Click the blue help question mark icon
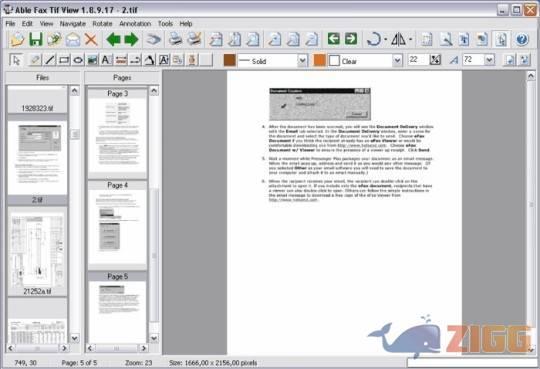The height and width of the screenshot is (369, 540). coord(522,39)
